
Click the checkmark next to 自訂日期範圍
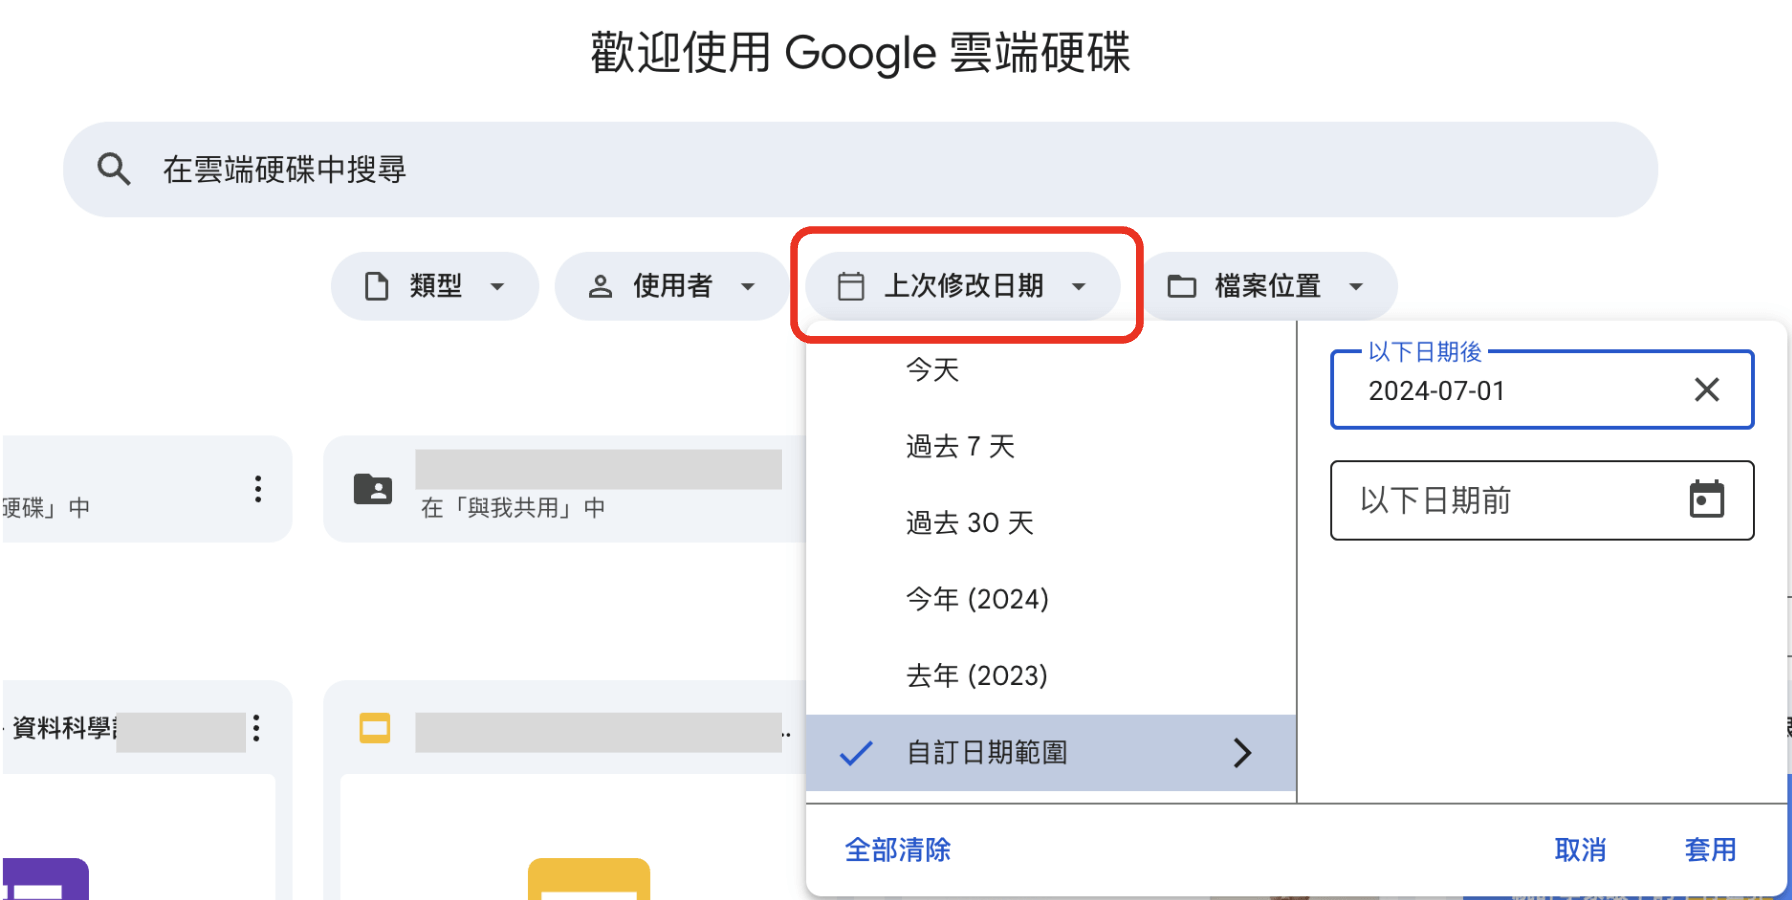click(856, 753)
